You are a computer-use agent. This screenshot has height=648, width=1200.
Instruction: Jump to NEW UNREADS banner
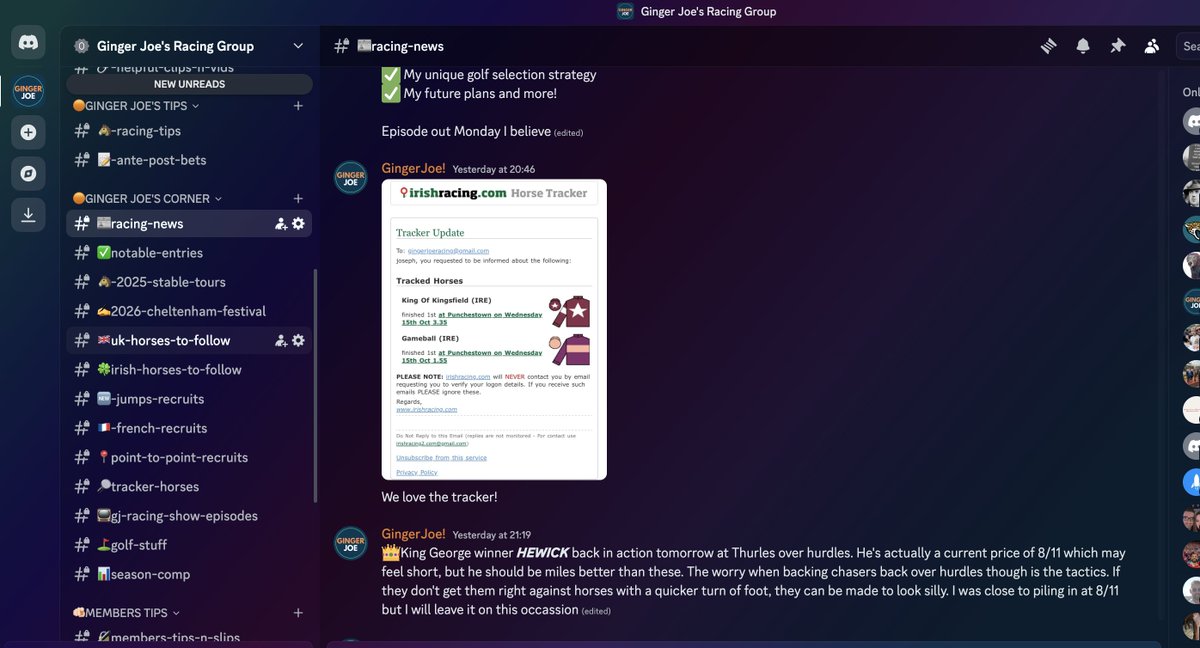189,84
